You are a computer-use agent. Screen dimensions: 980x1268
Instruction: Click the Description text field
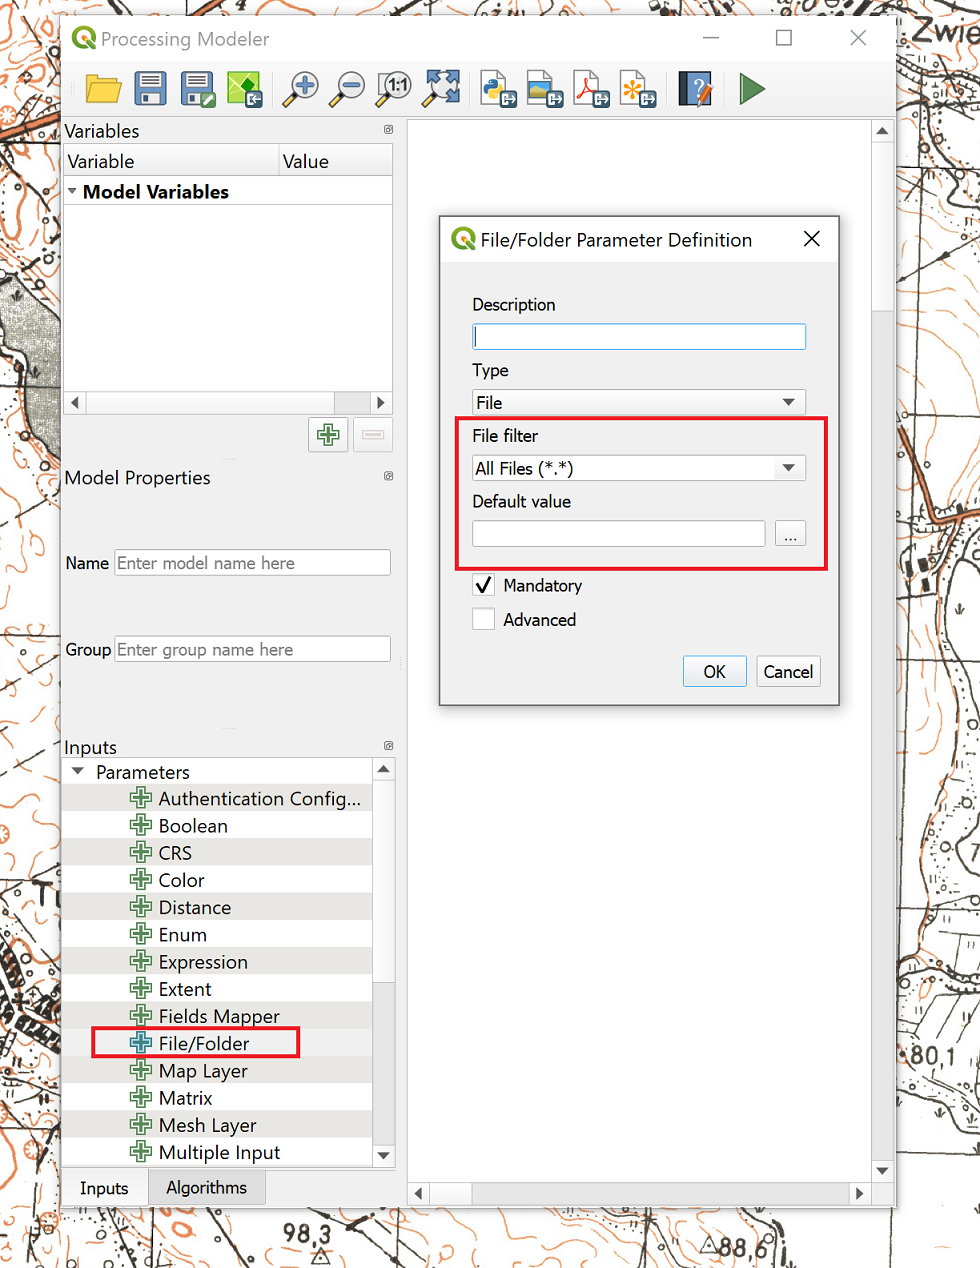pos(638,337)
